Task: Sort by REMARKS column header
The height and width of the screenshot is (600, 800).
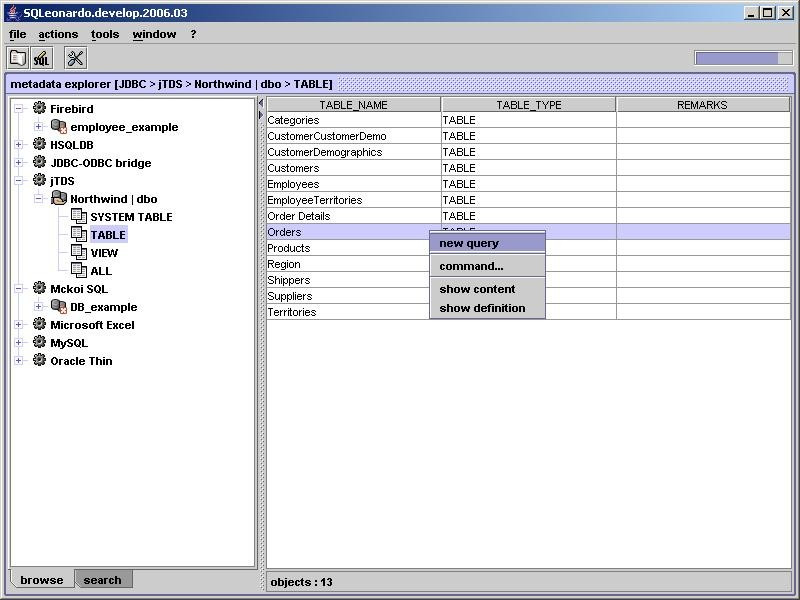Action: click(x=704, y=105)
